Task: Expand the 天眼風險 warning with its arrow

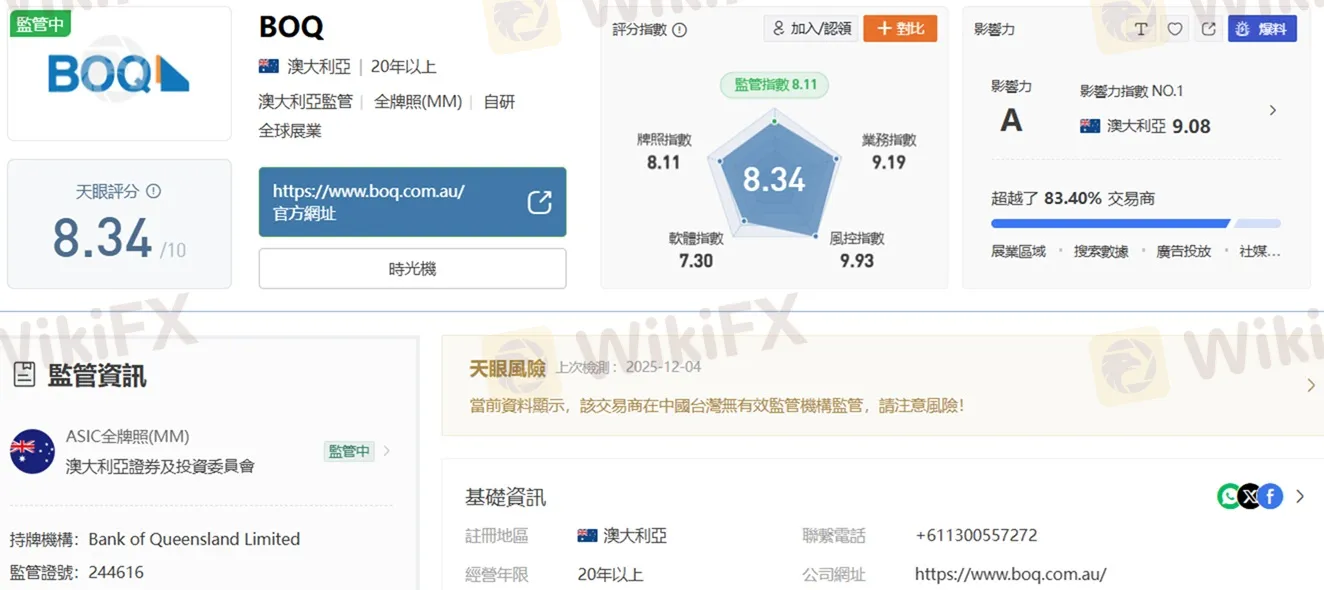Action: point(1310,385)
